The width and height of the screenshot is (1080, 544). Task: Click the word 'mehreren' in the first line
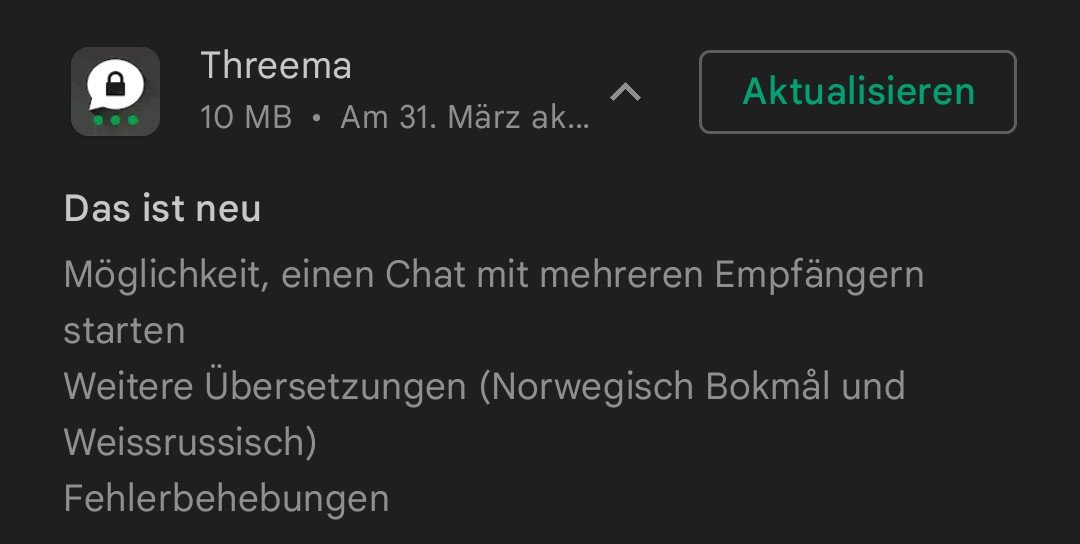pyautogui.click(x=621, y=275)
